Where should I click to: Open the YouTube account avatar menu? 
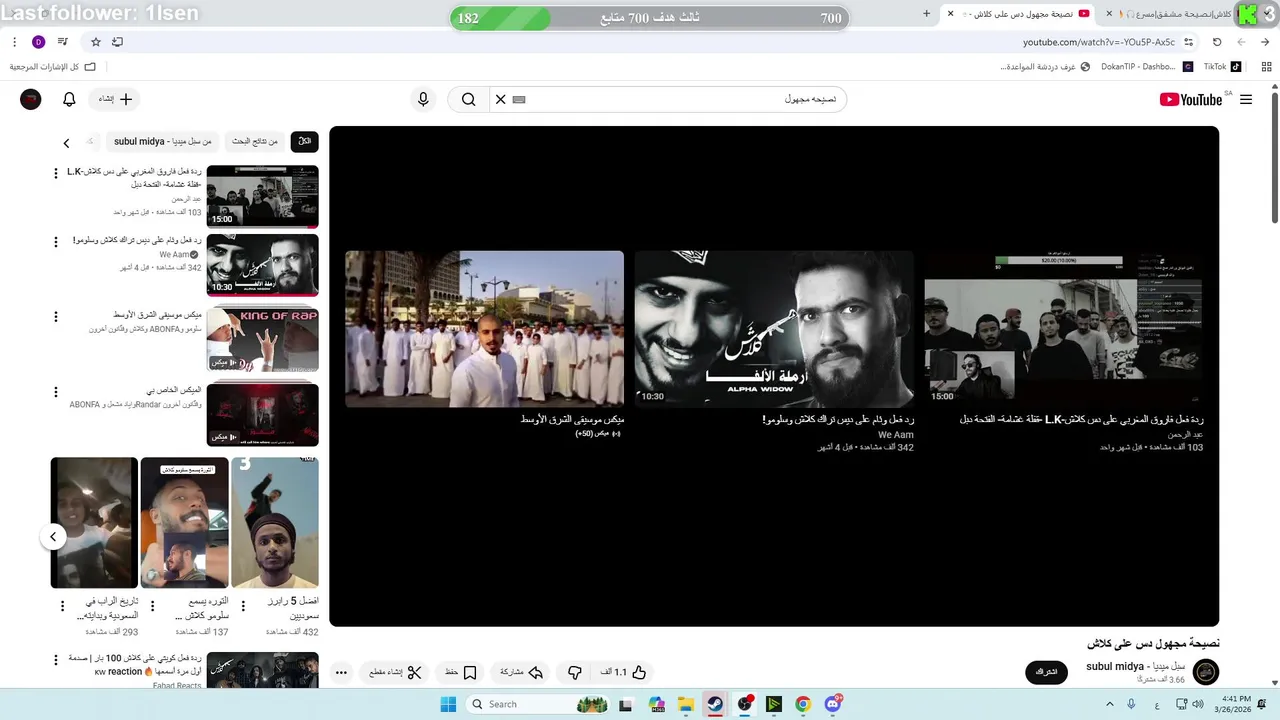pyautogui.click(x=31, y=99)
